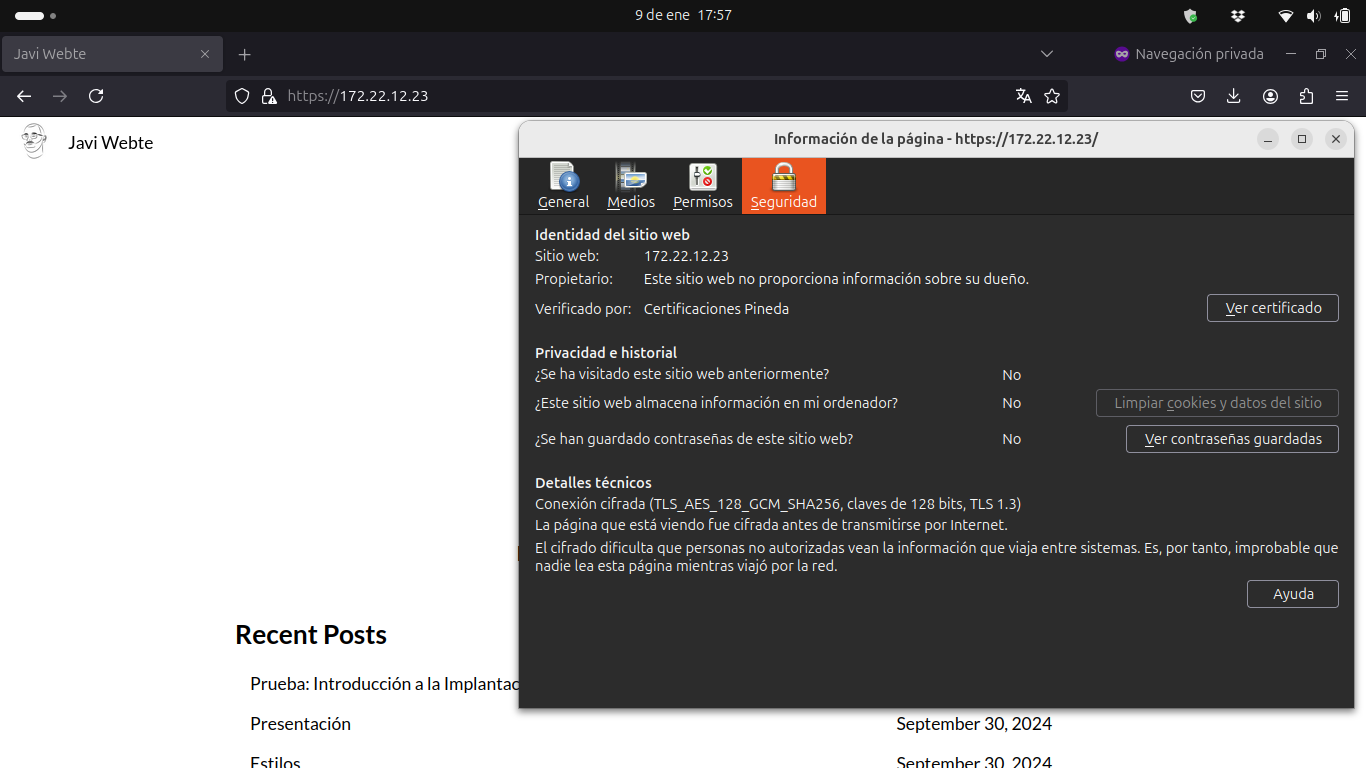Click the green shield tray icon
1366x768 pixels.
point(1190,16)
